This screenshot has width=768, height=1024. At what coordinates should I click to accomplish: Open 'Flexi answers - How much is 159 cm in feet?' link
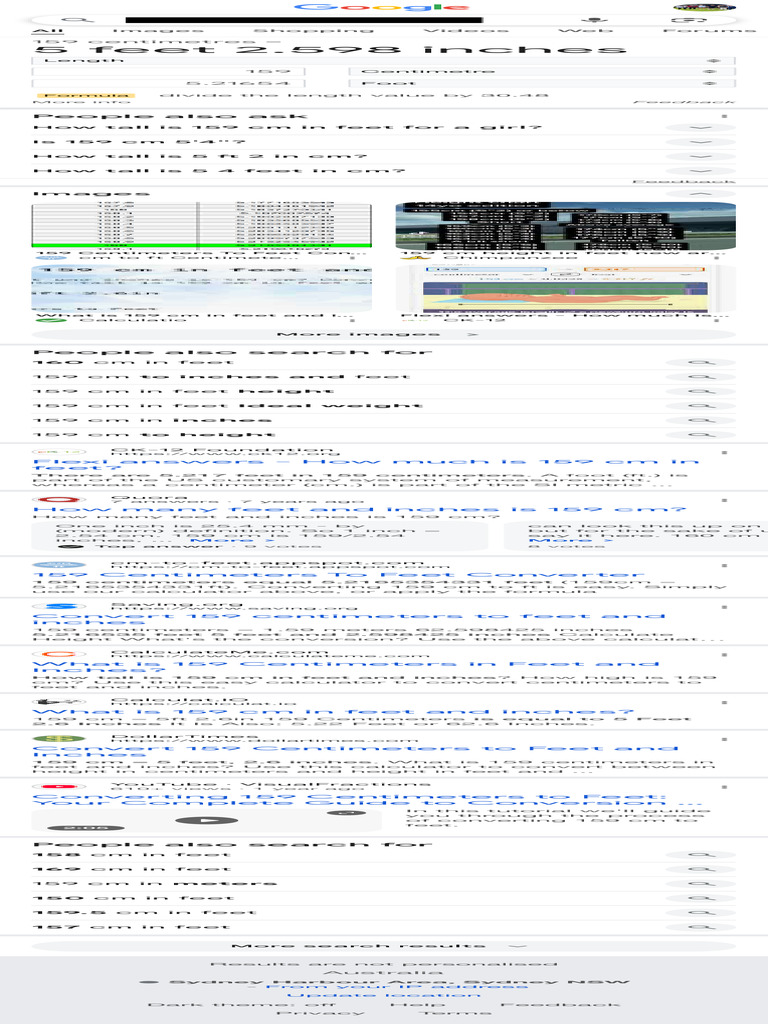366,464
